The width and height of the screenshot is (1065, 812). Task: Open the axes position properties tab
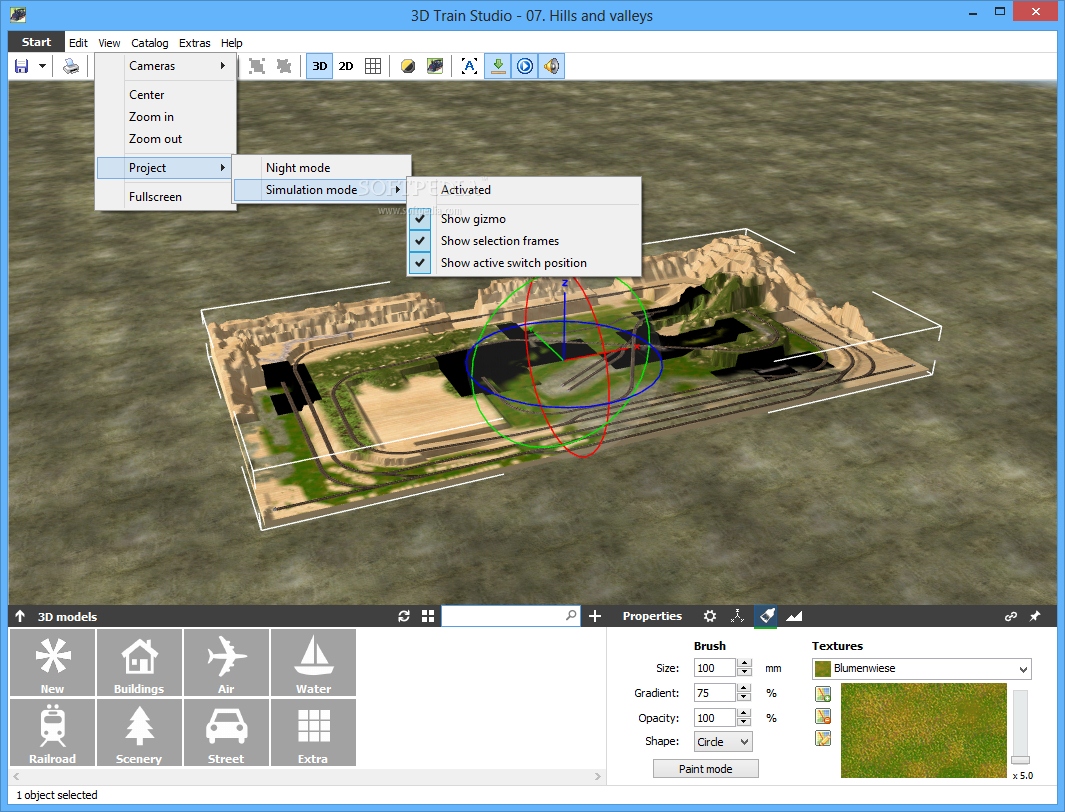coord(737,616)
